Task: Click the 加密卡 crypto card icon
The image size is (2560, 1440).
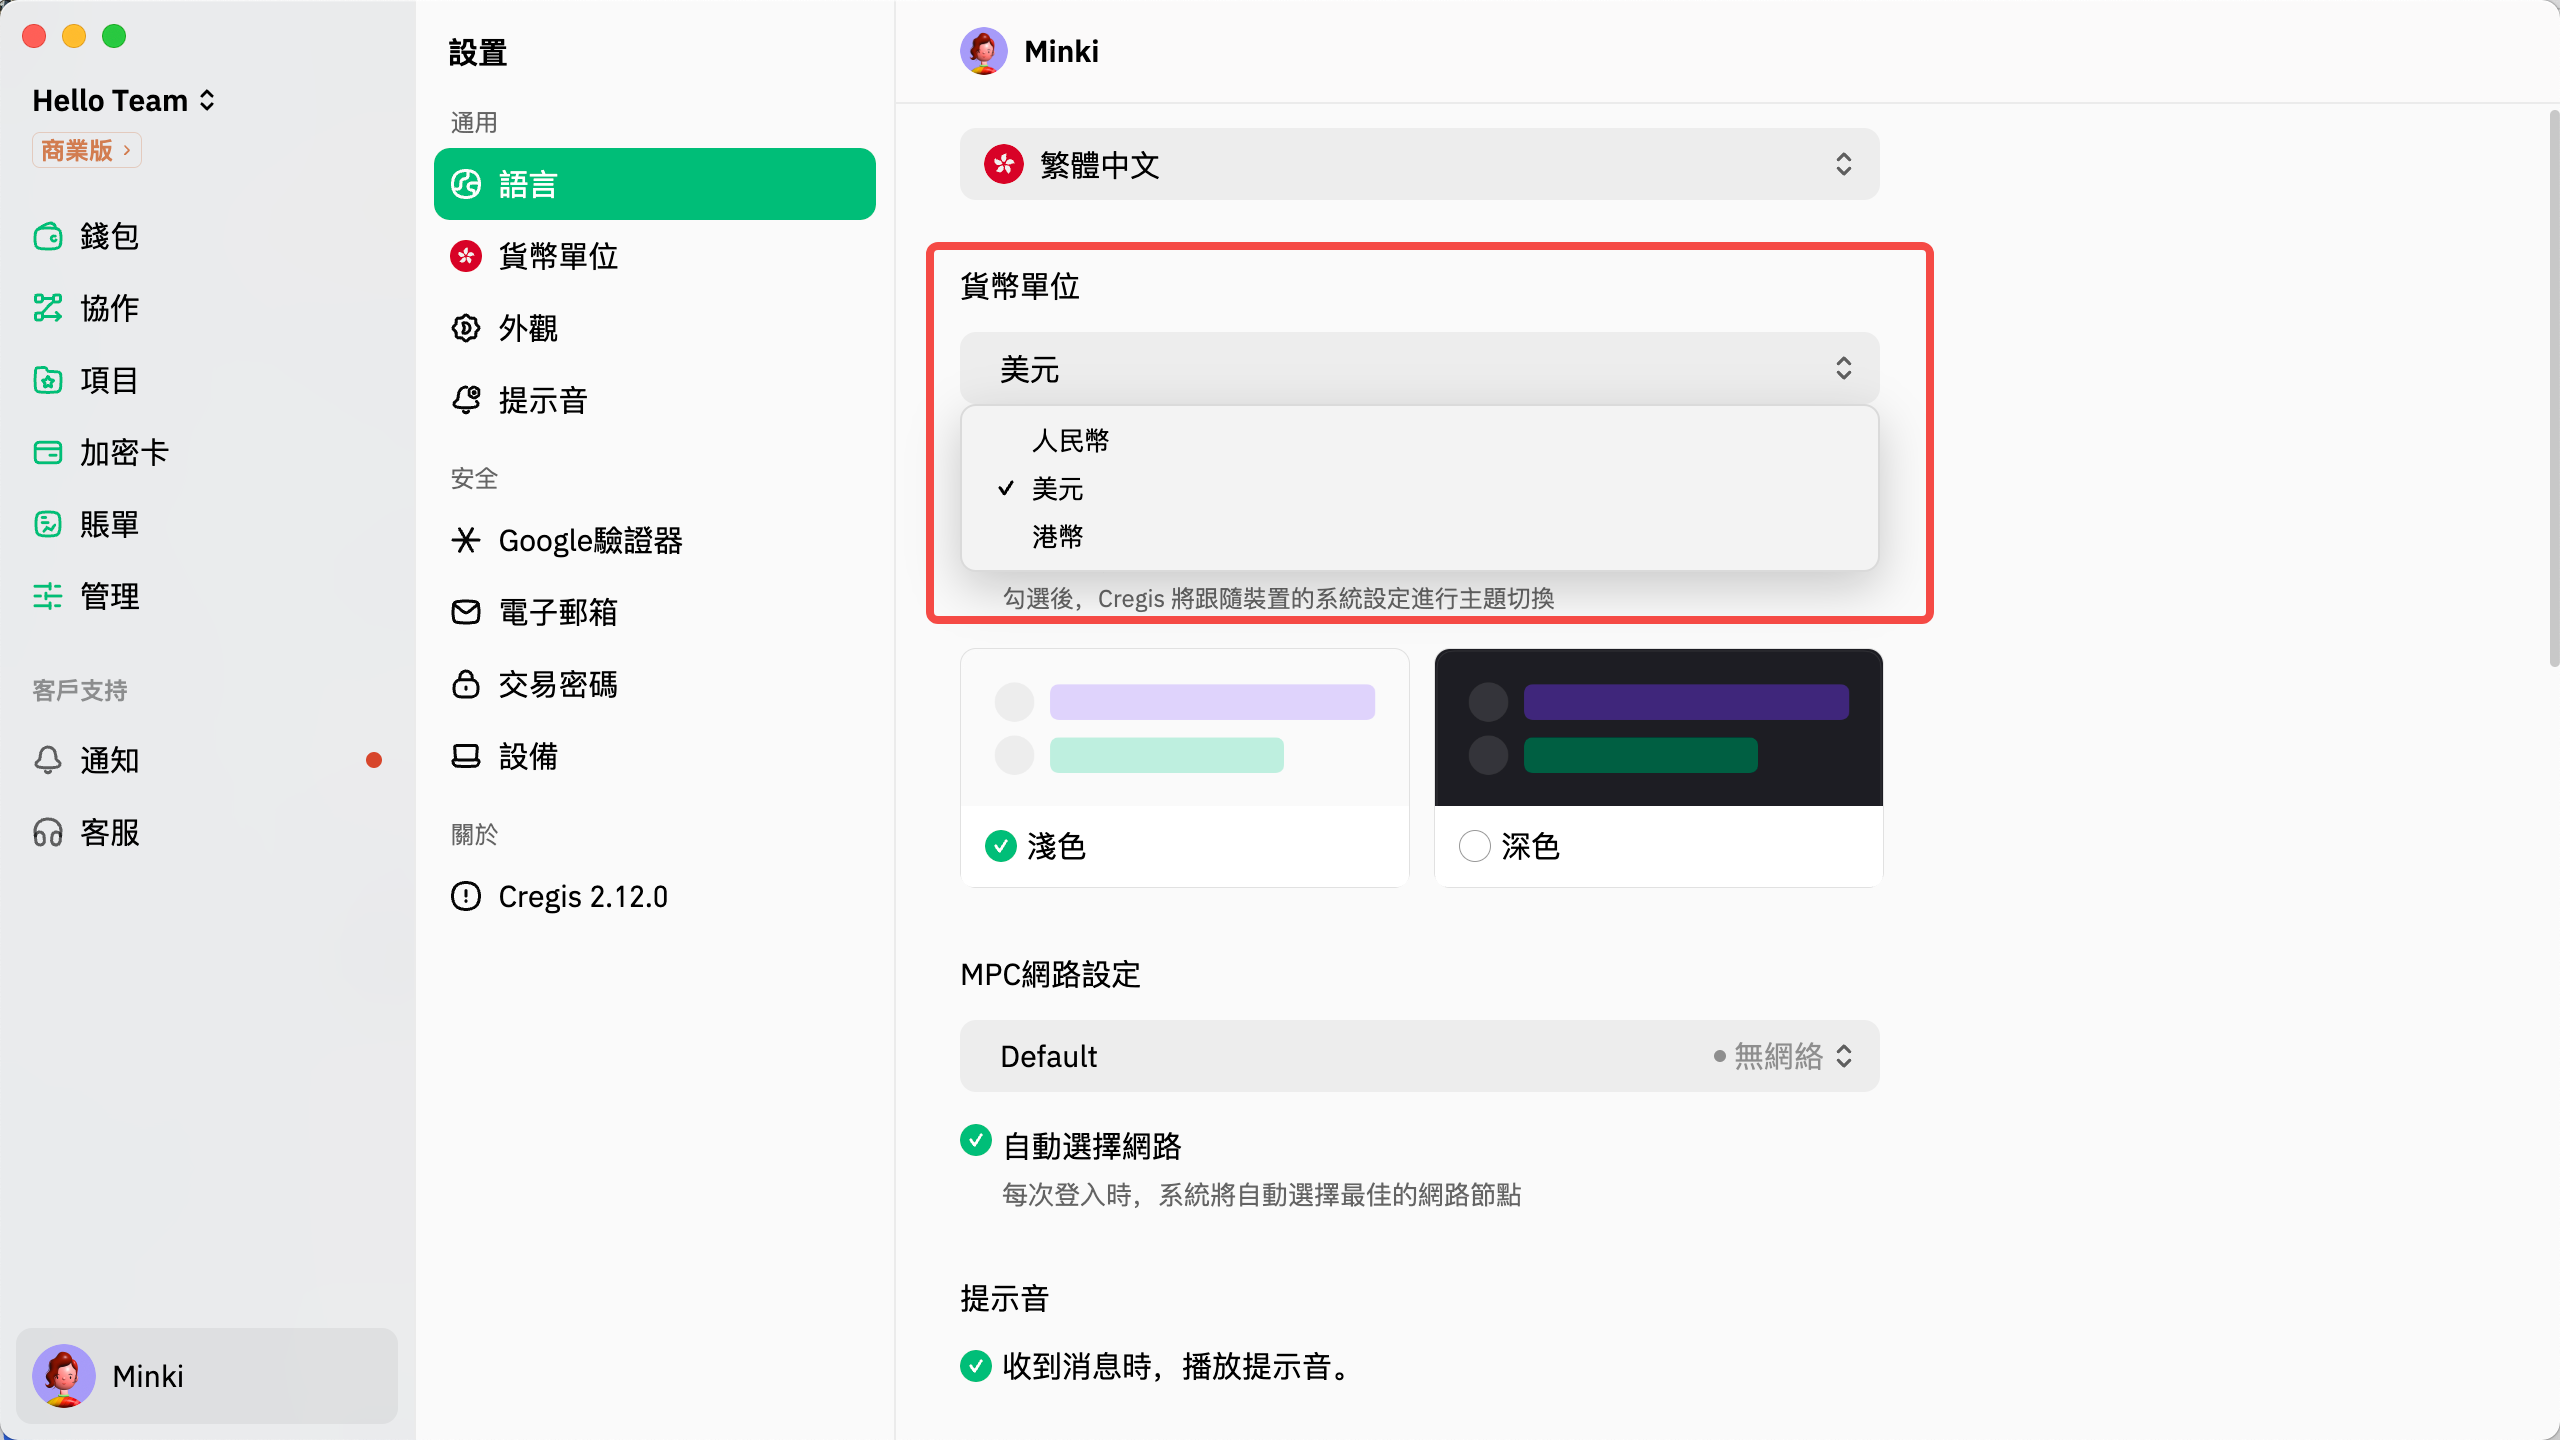Action: [47, 452]
